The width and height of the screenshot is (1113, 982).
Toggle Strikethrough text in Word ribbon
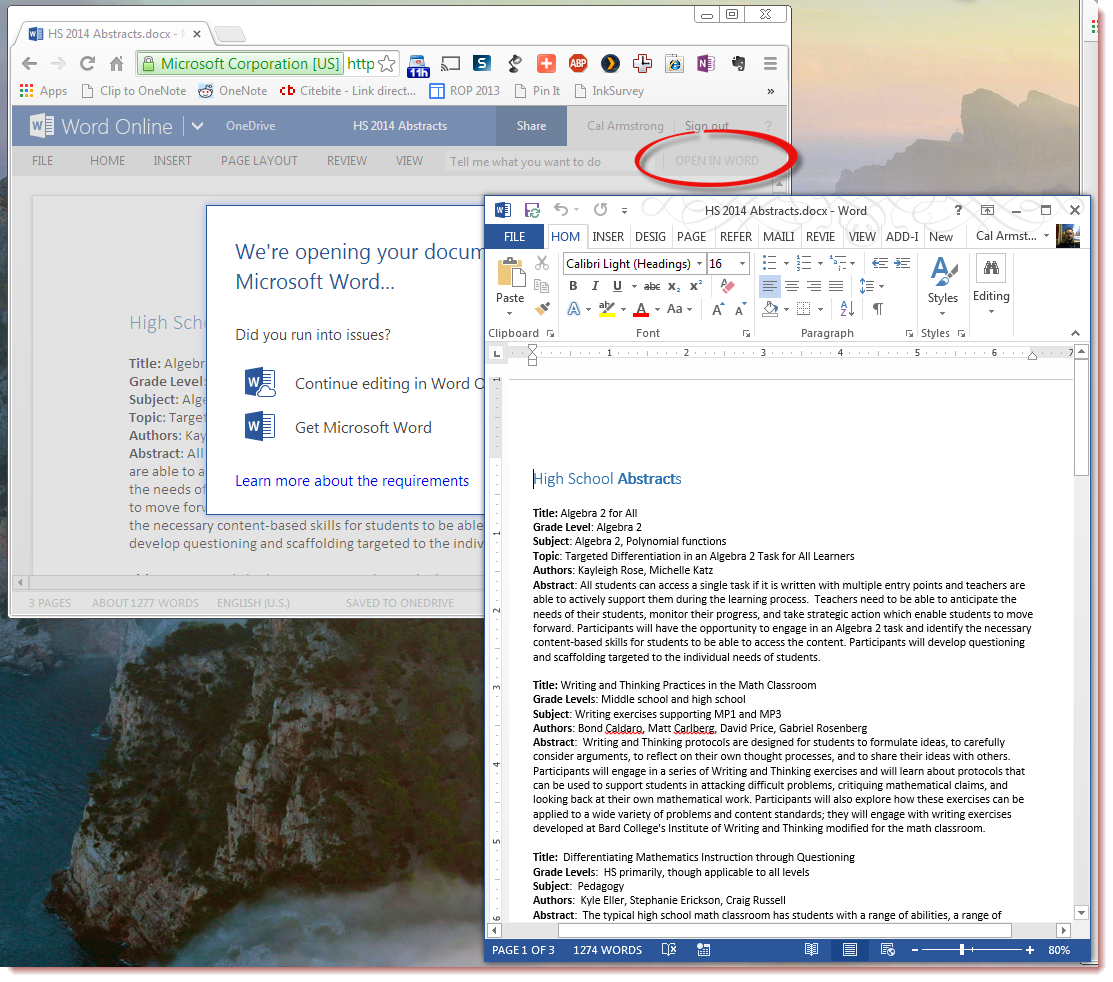coord(652,286)
